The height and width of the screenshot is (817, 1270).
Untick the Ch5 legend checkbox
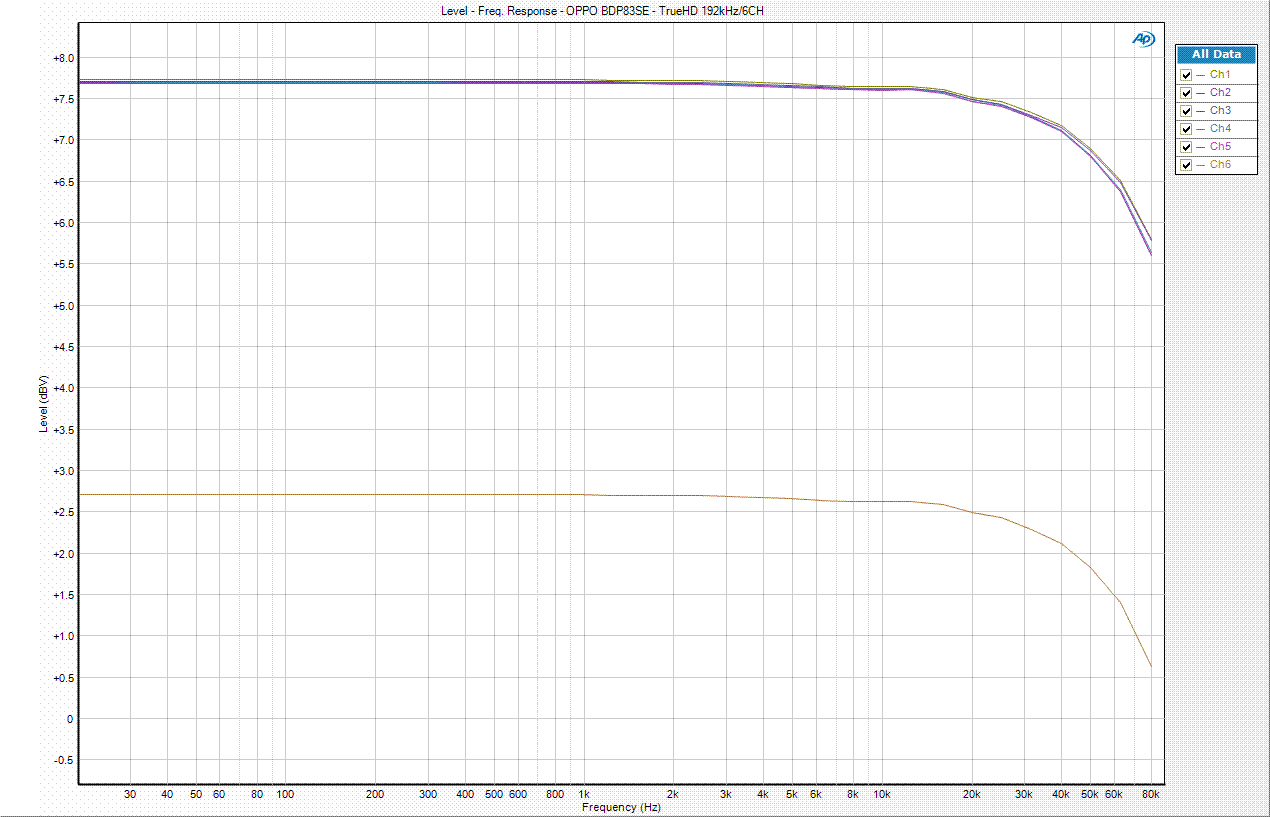point(1186,147)
